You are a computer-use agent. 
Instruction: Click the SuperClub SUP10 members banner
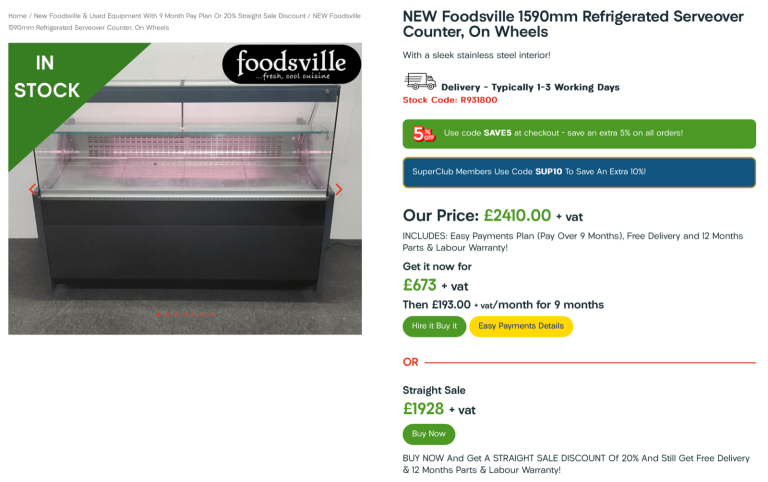(579, 172)
